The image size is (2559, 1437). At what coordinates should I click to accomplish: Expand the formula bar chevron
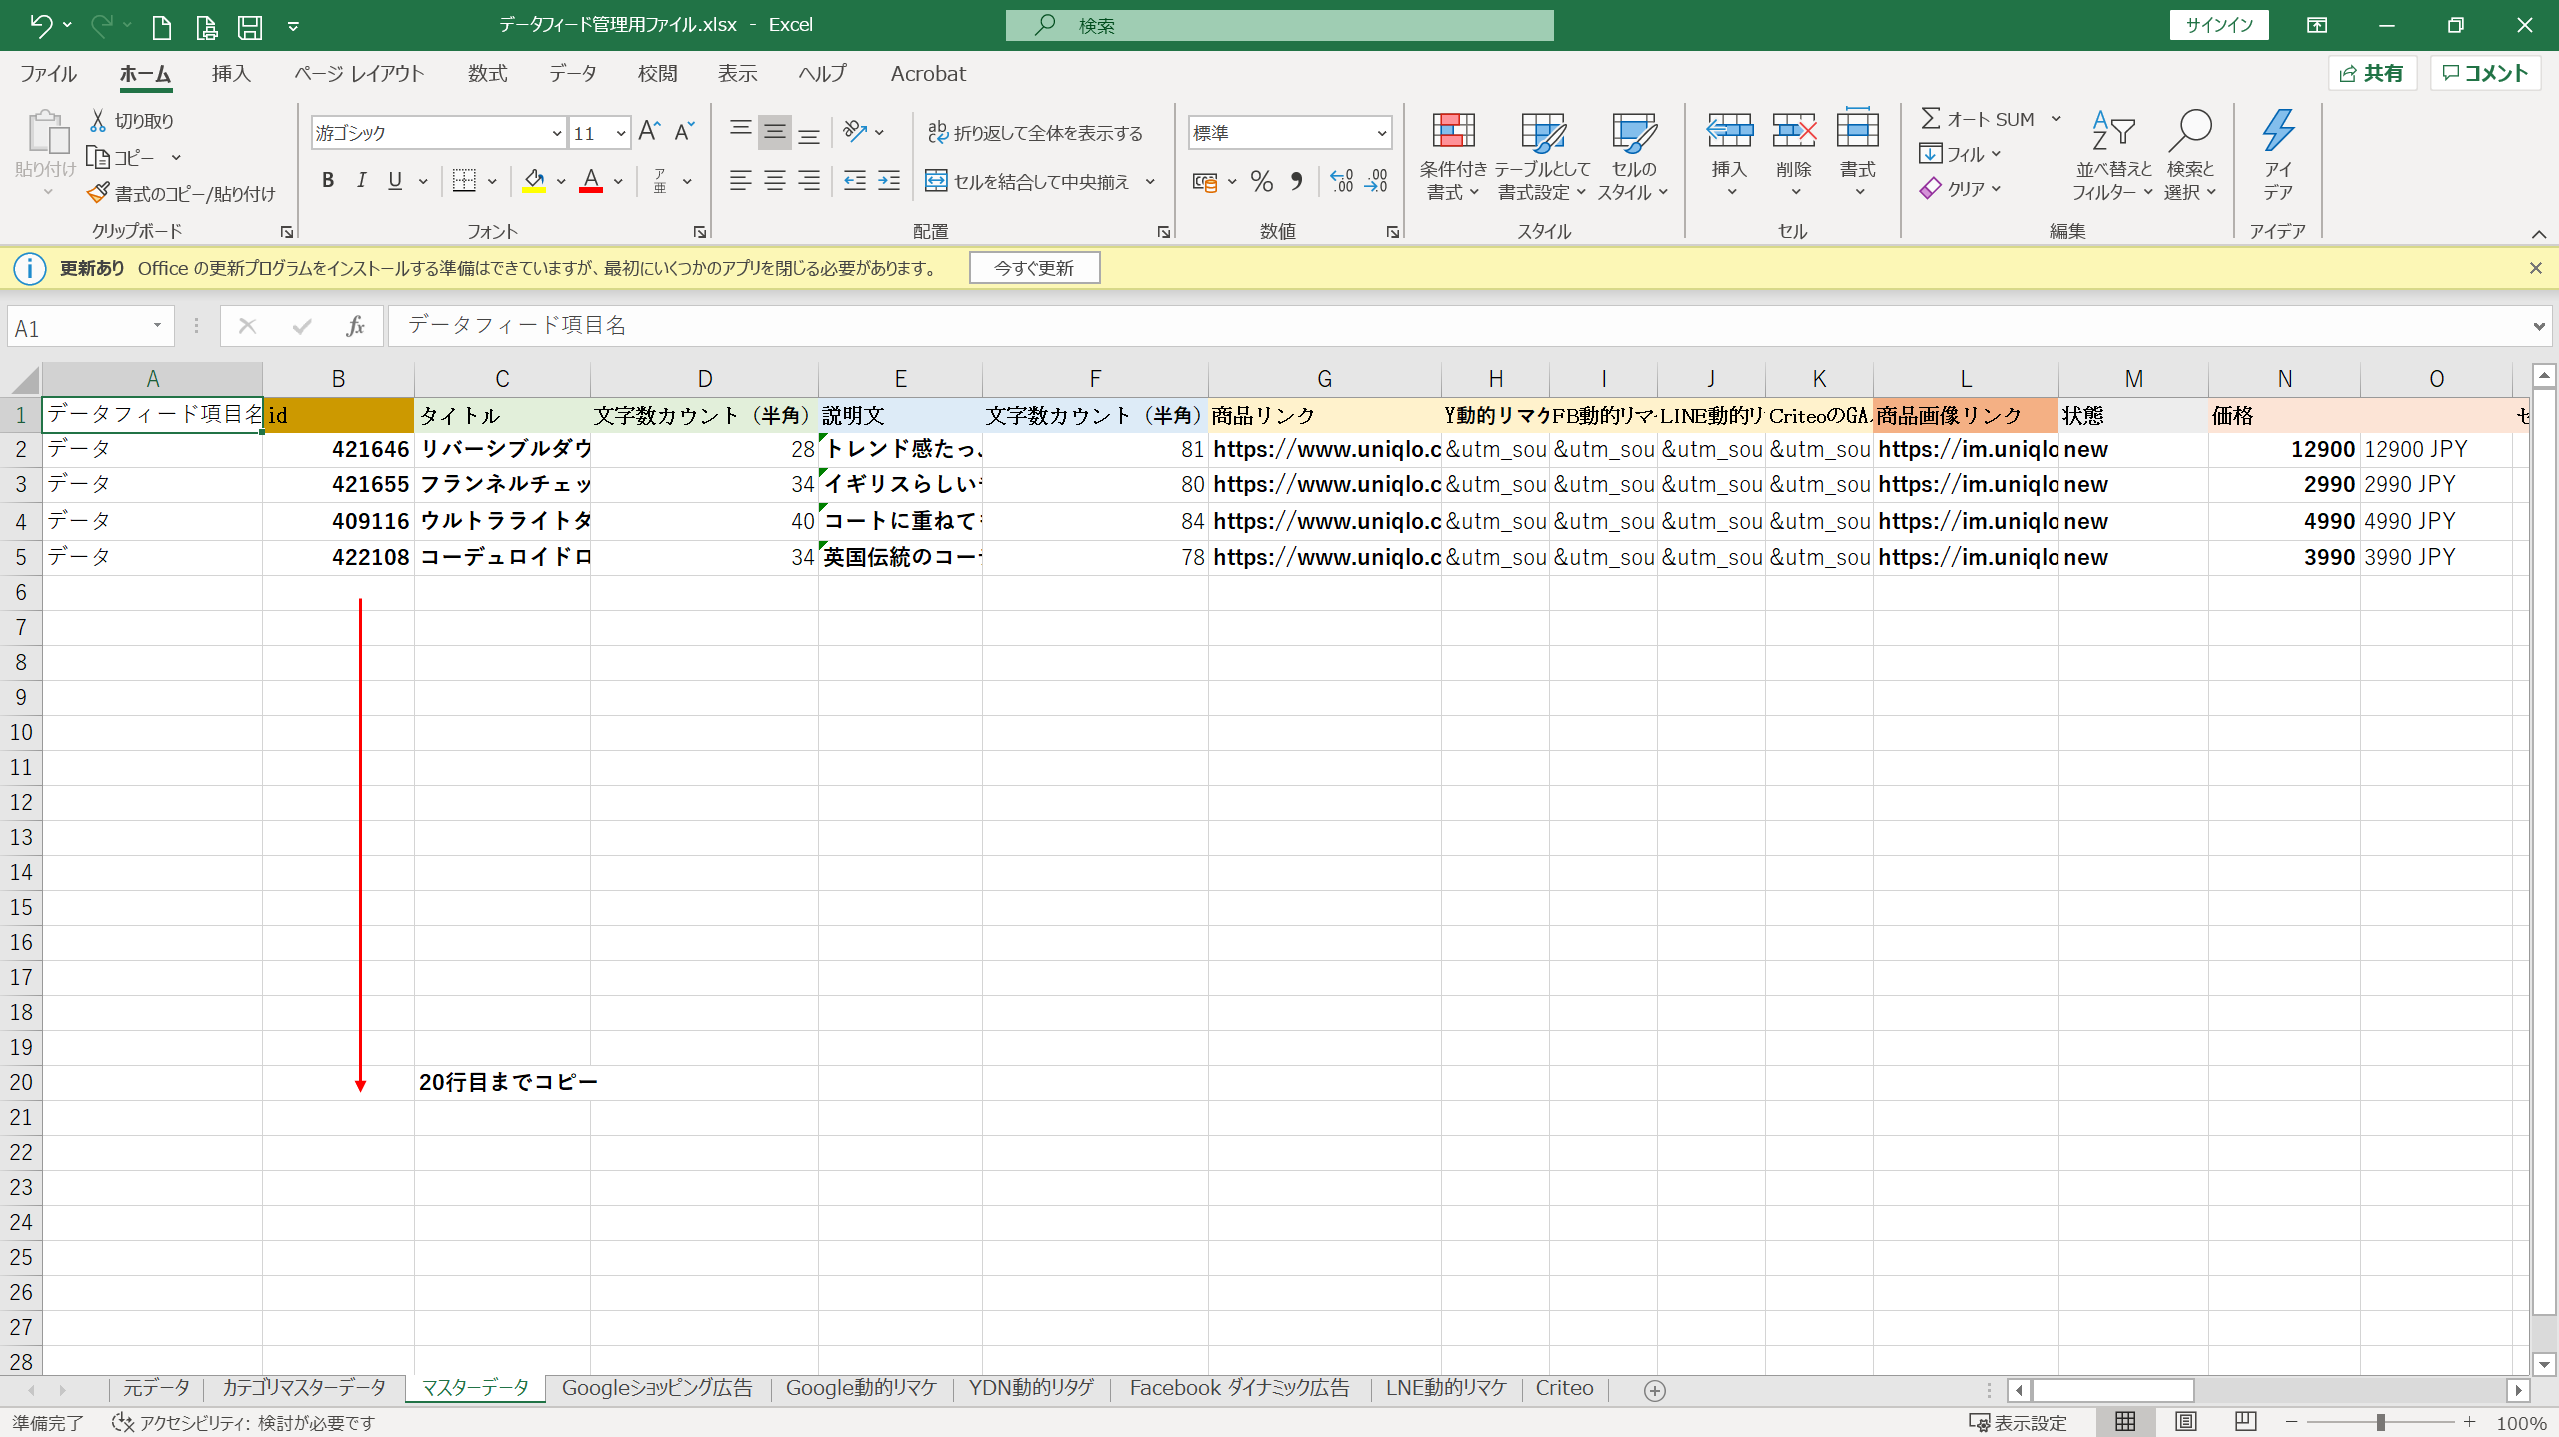[2538, 326]
